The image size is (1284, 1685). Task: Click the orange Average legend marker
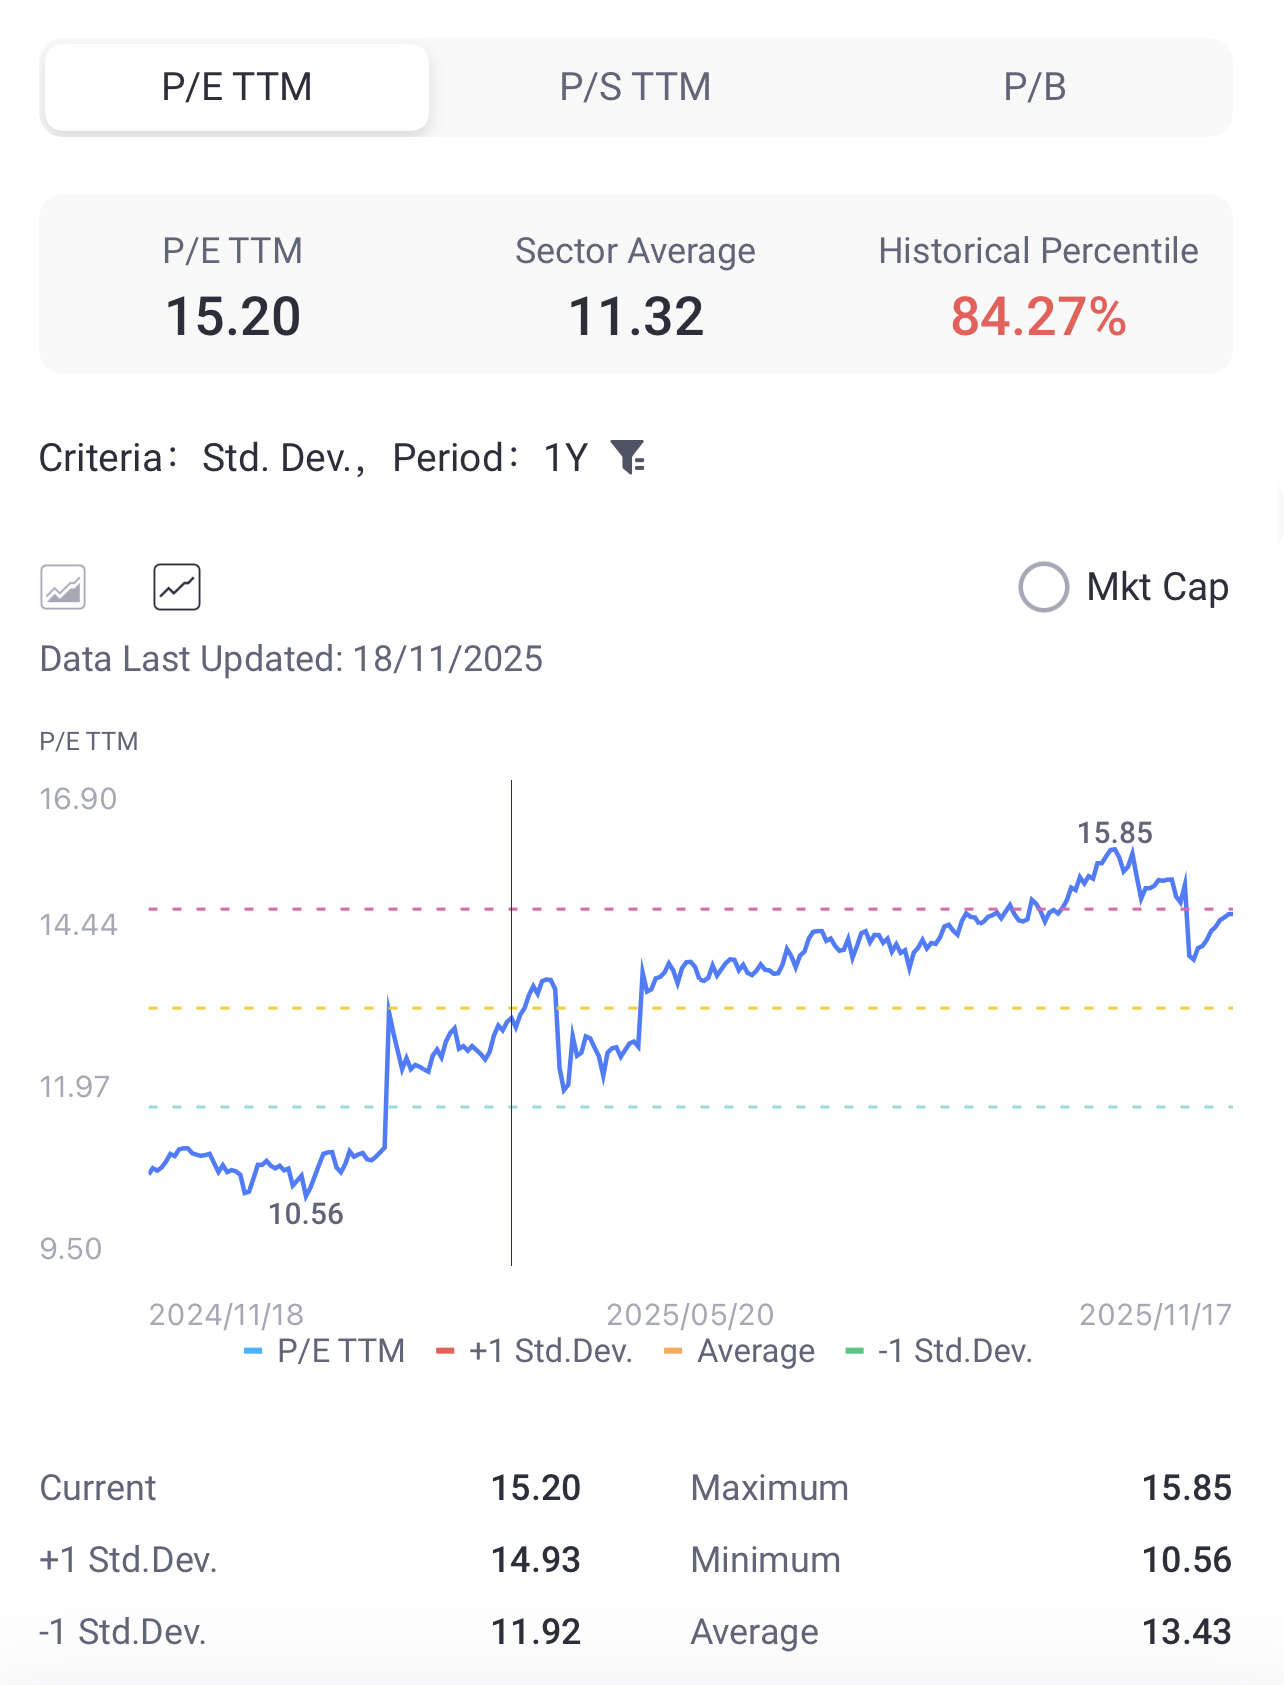[673, 1352]
